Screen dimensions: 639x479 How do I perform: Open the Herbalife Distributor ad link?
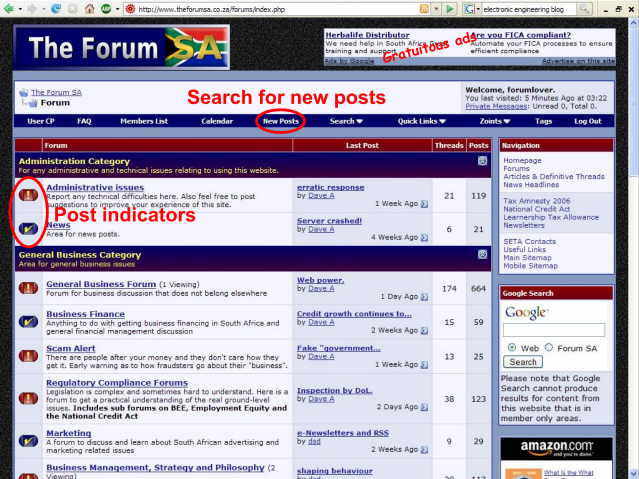coord(367,35)
